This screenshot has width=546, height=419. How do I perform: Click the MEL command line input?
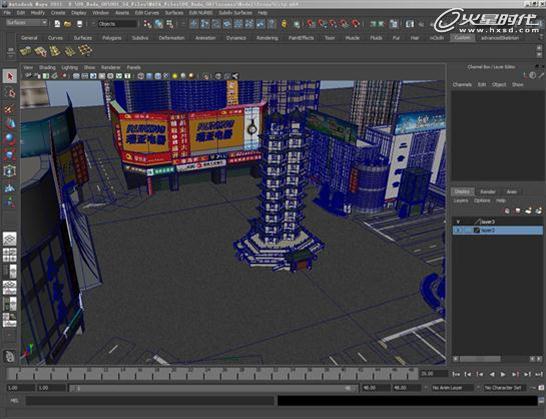pyautogui.click(x=150, y=401)
